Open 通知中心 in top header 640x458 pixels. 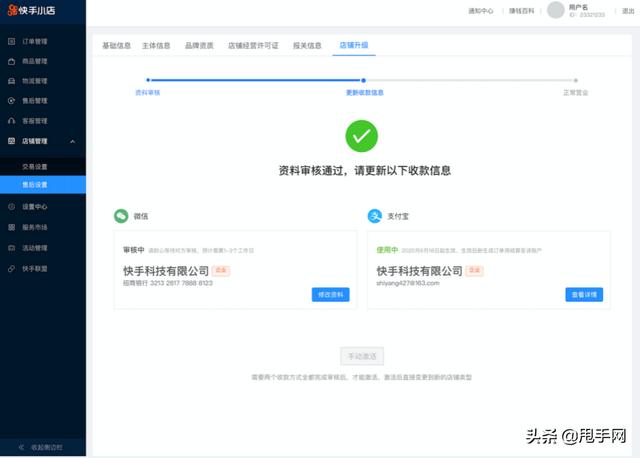coord(481,11)
